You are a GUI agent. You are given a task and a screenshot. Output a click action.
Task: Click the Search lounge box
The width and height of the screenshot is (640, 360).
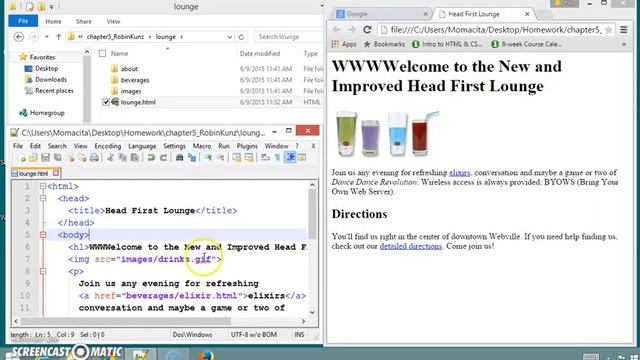click(x=288, y=37)
